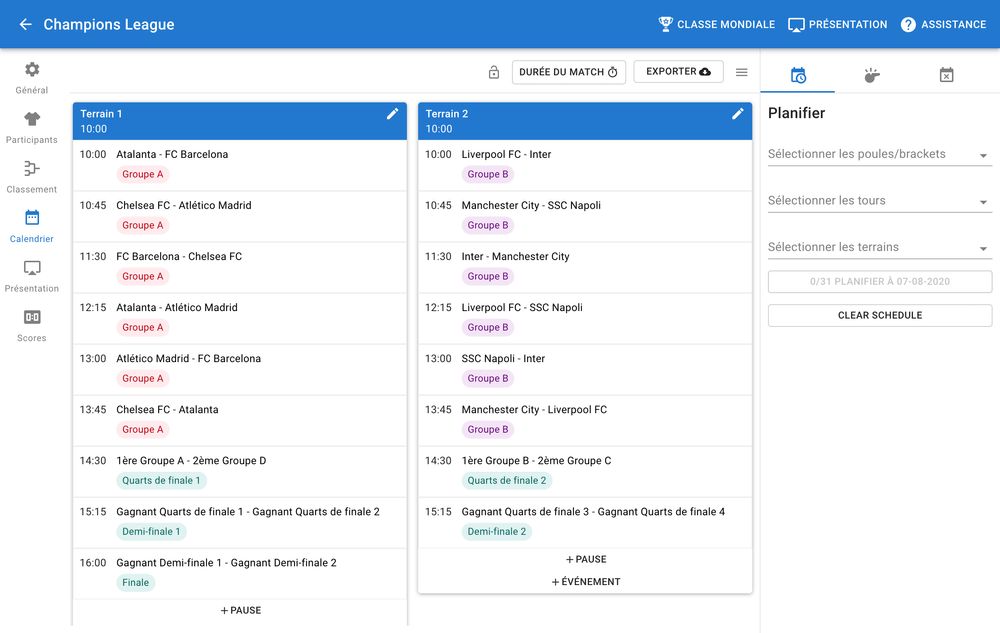Select Inter - Manchester City match
This screenshot has width=1000, height=633.
coord(585,268)
